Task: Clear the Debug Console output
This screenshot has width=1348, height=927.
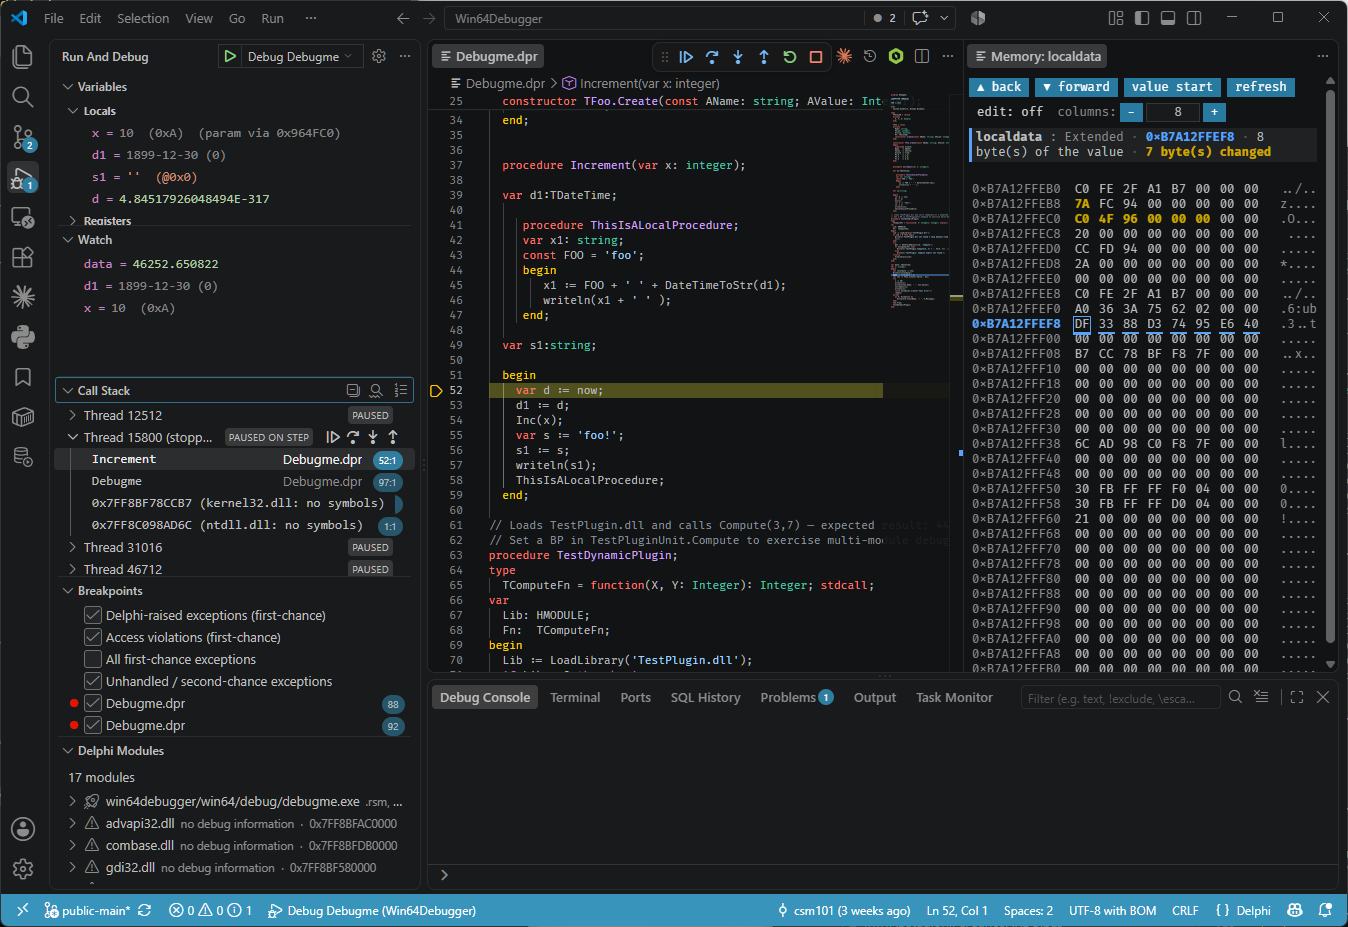Action: tap(1261, 698)
